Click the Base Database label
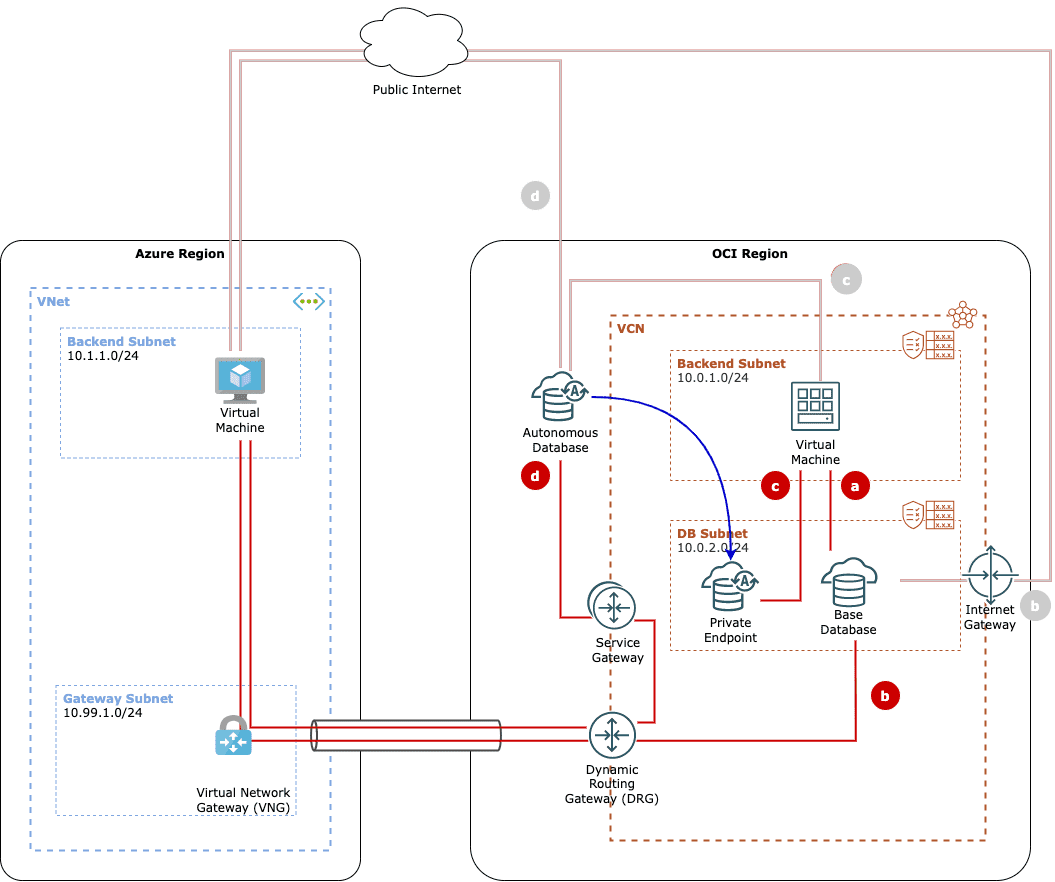This screenshot has height=882, width=1055. tap(848, 622)
